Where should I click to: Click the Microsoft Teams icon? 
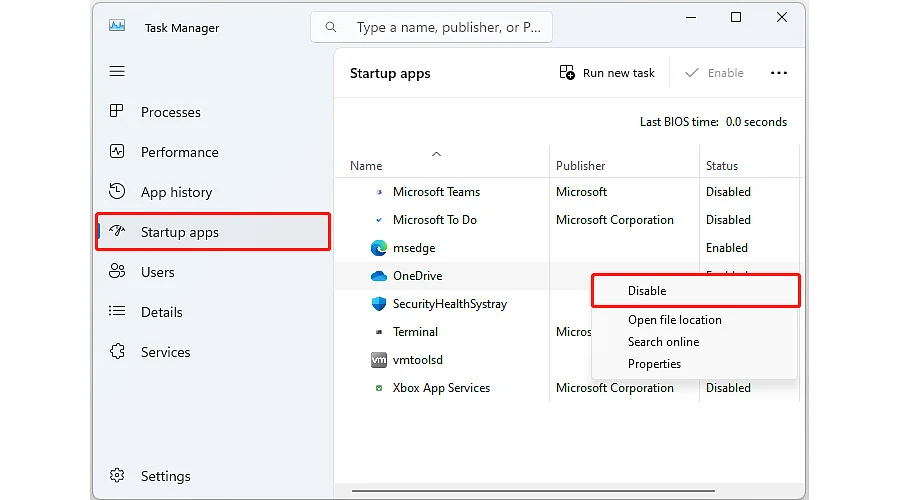coord(379,192)
